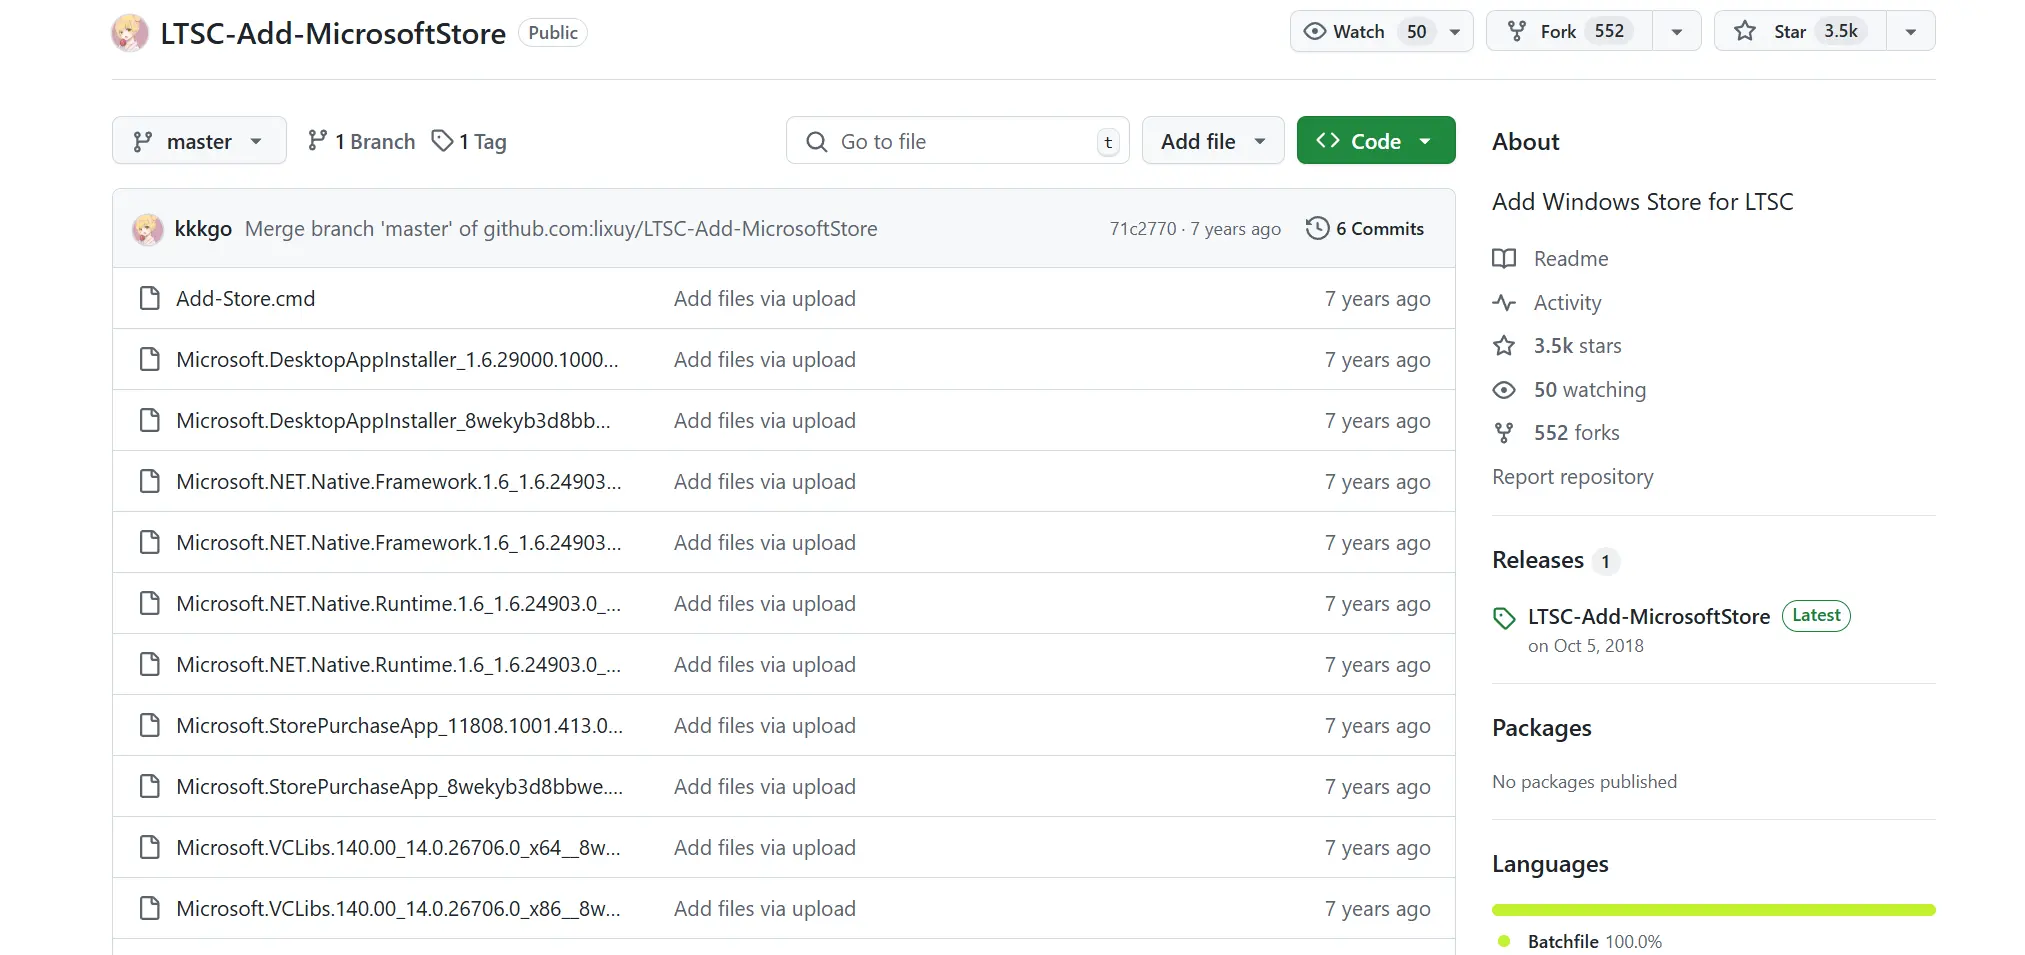
Task: Expand the green Code dropdown
Action: (x=1376, y=141)
